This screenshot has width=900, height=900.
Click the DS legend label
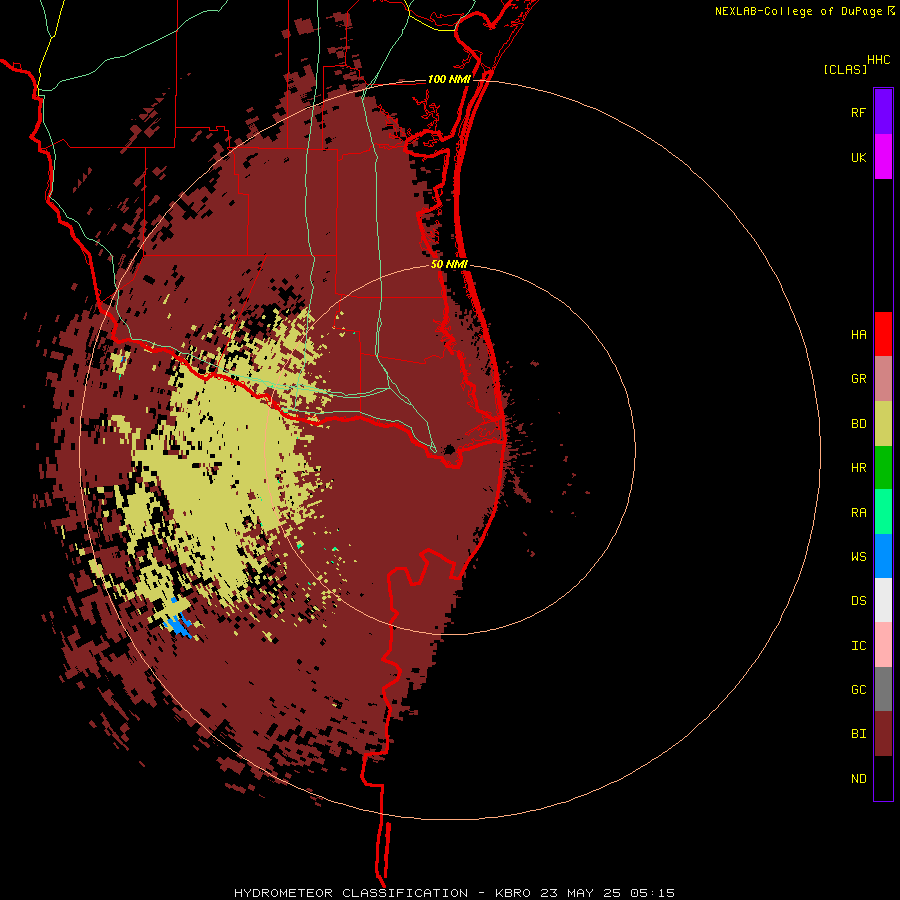[x=858, y=600]
